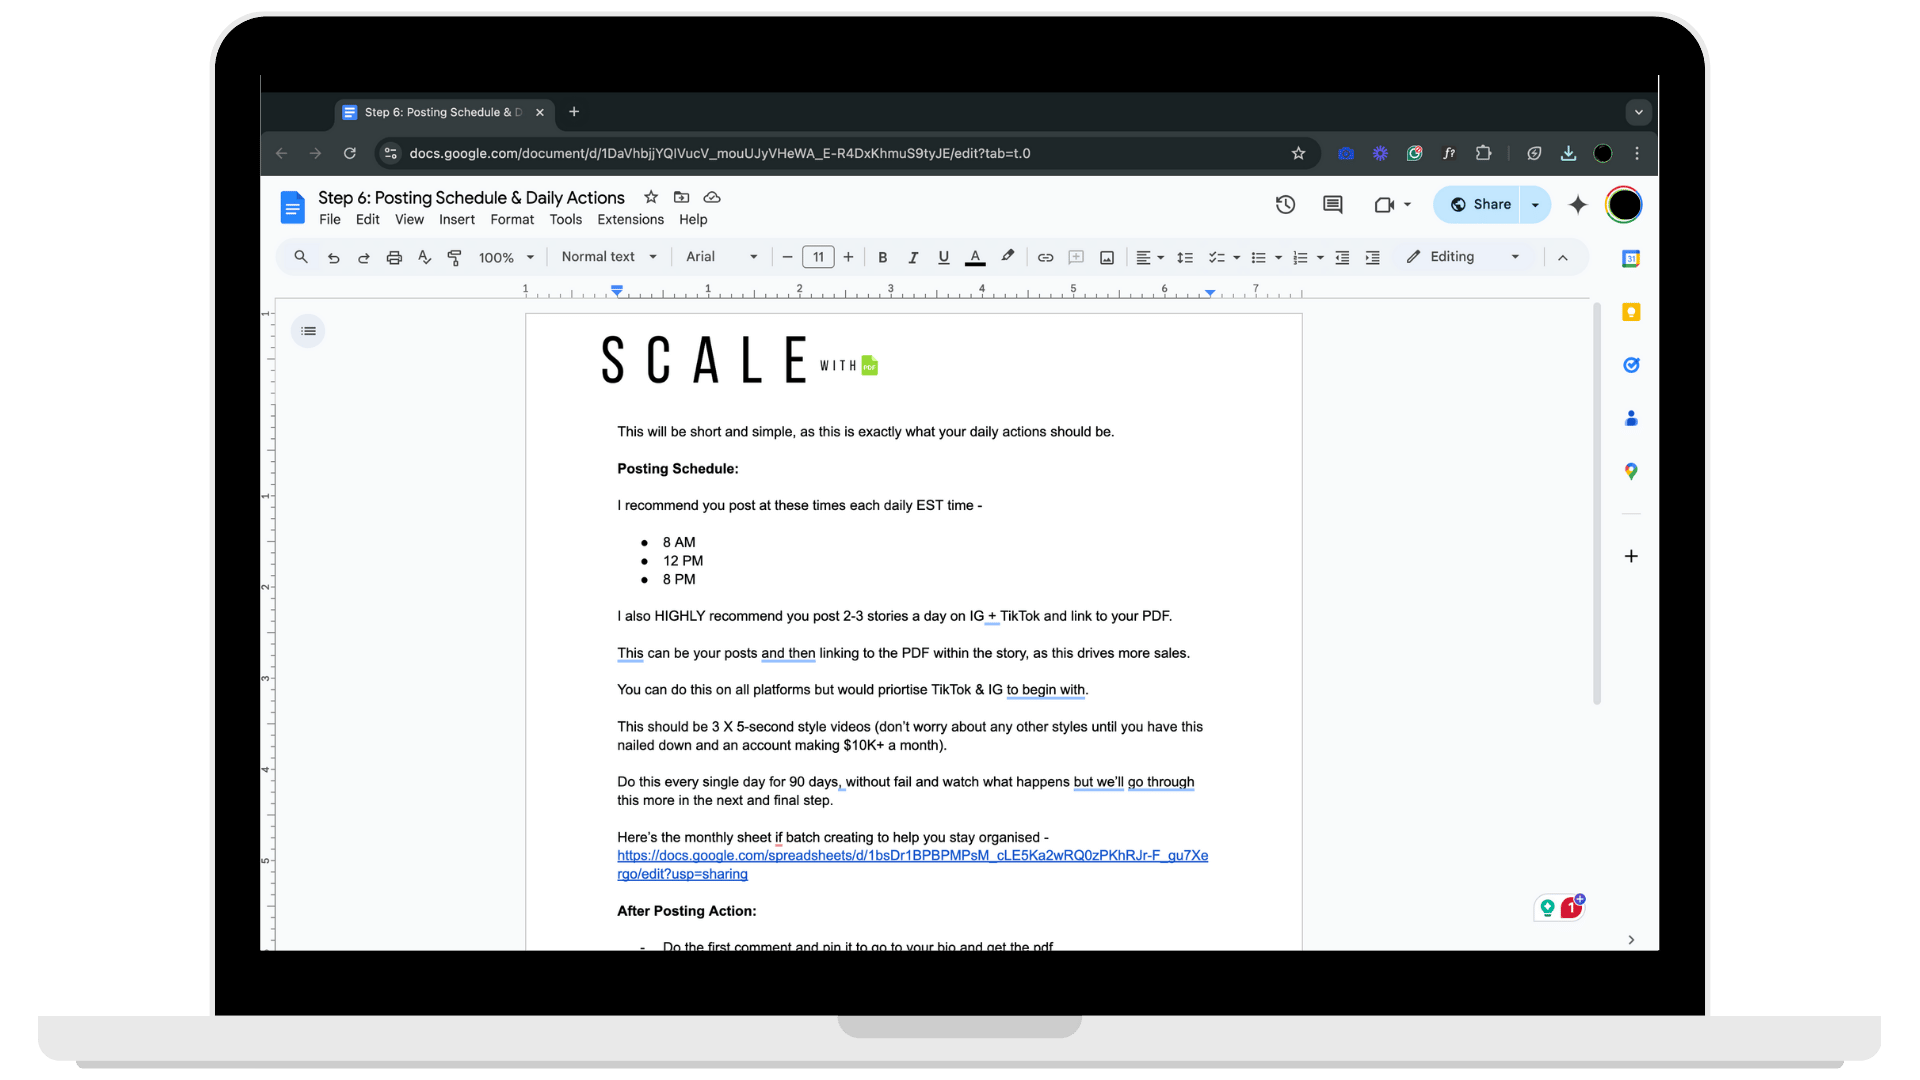Click the text color swatch button

(x=975, y=258)
